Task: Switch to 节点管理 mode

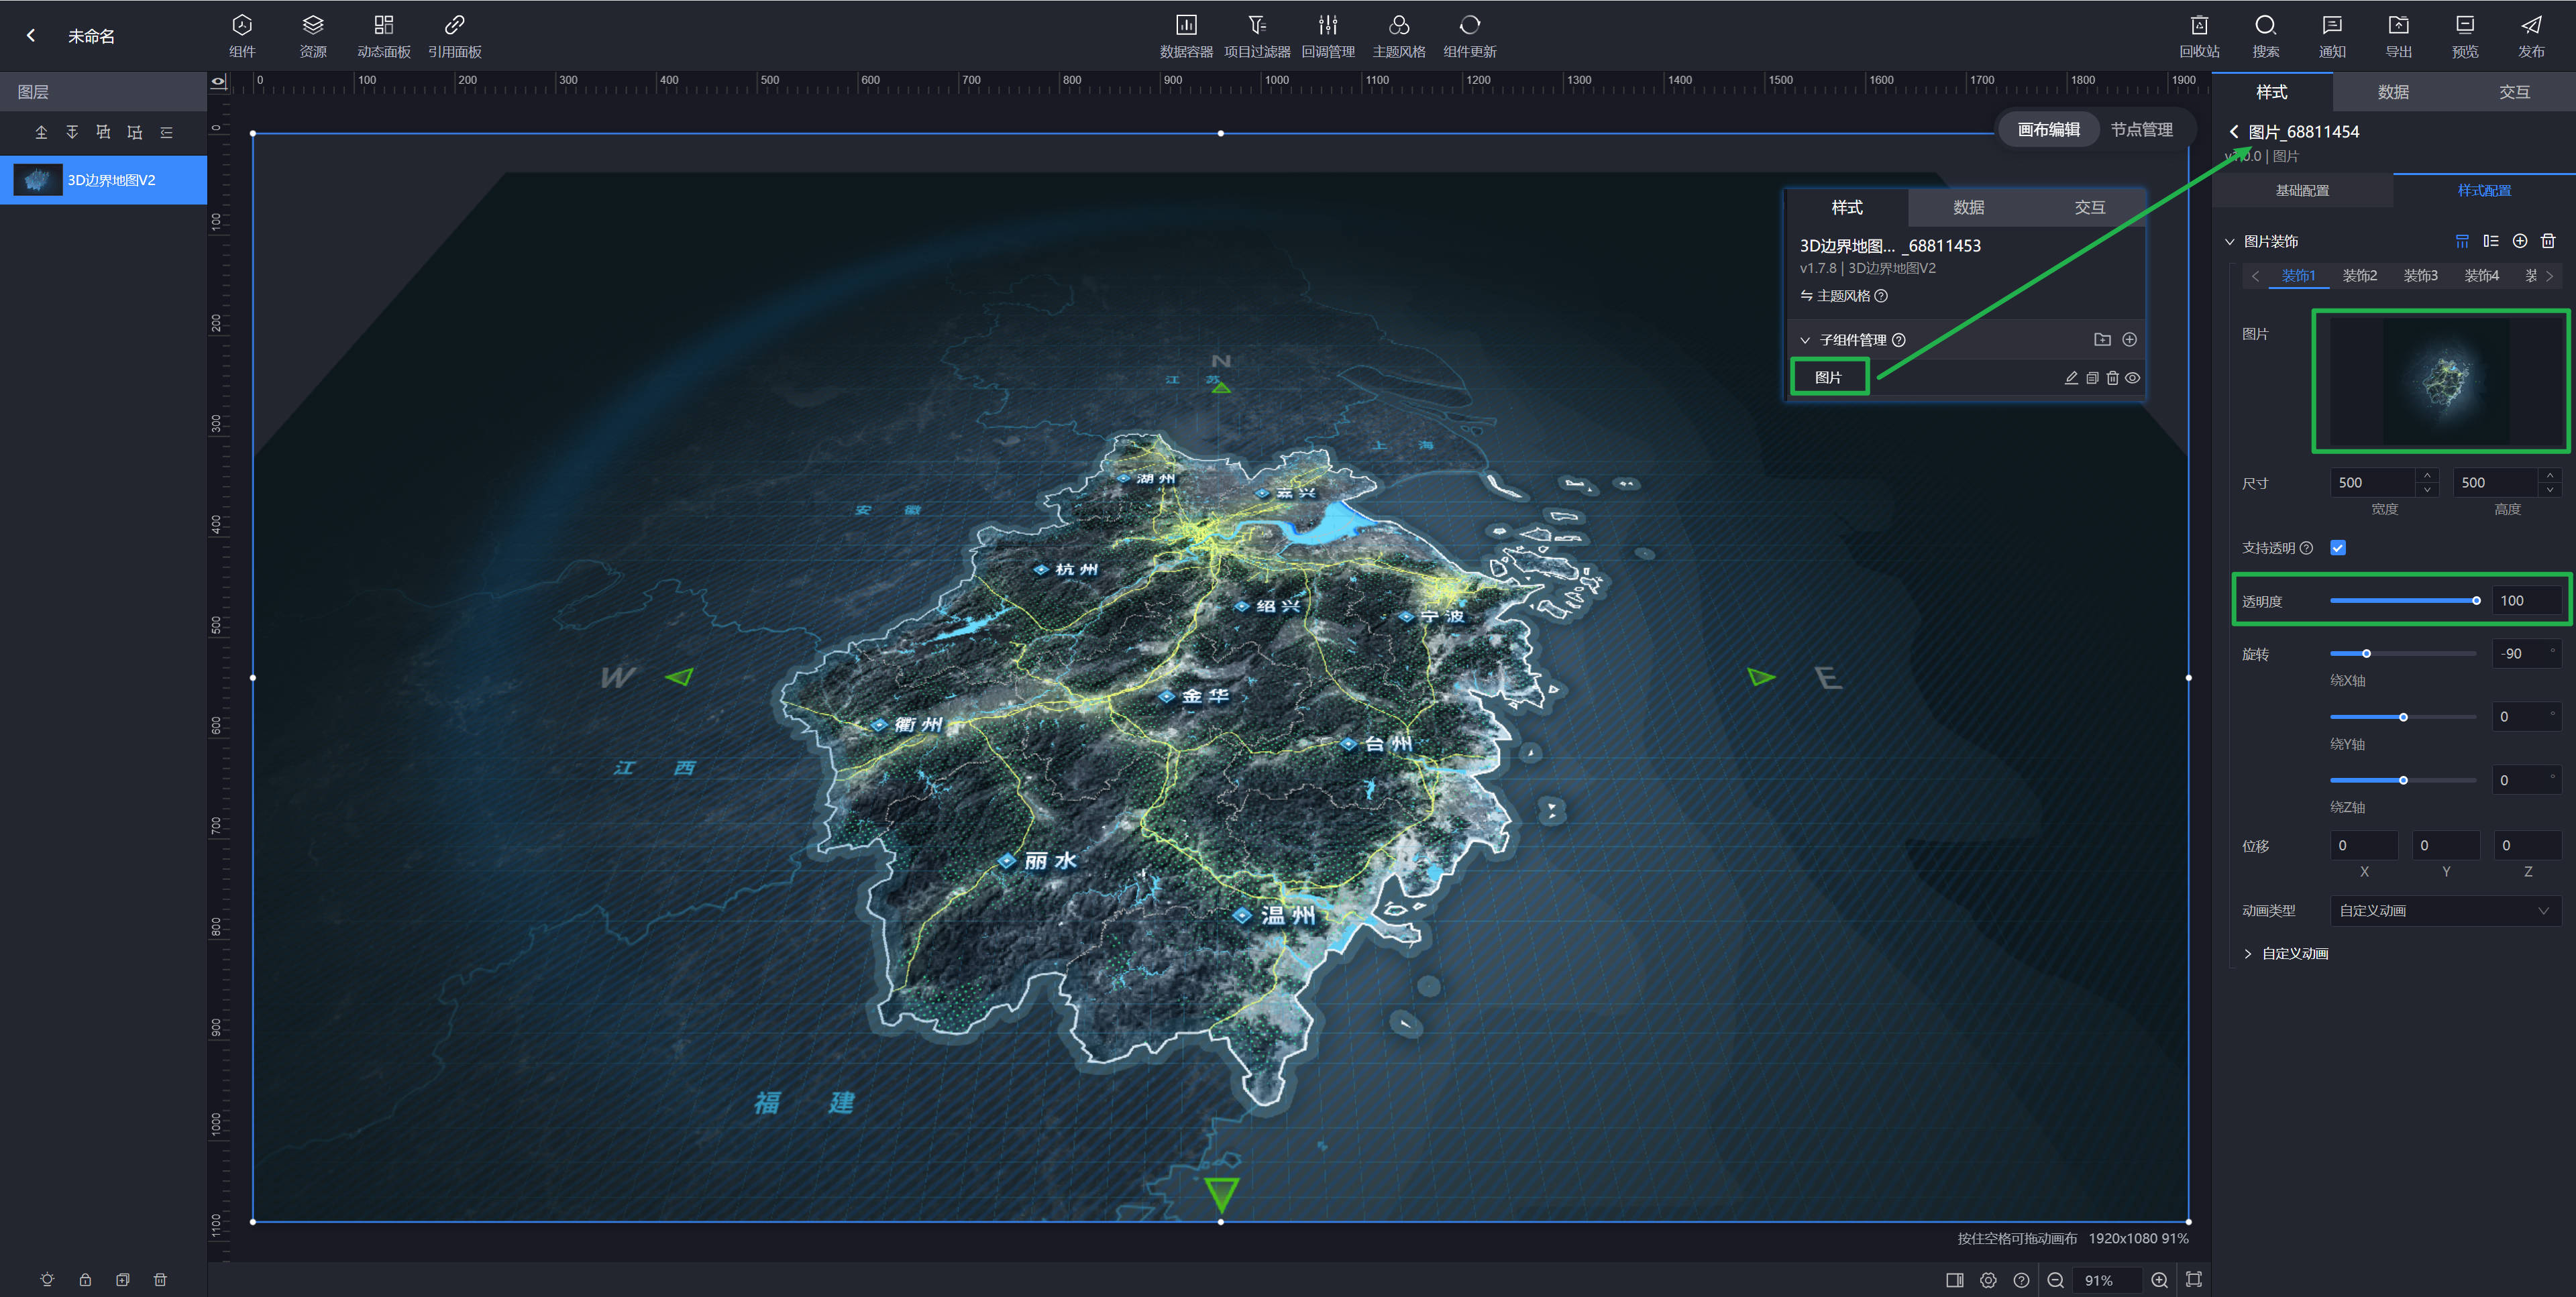Action: pyautogui.click(x=2141, y=129)
